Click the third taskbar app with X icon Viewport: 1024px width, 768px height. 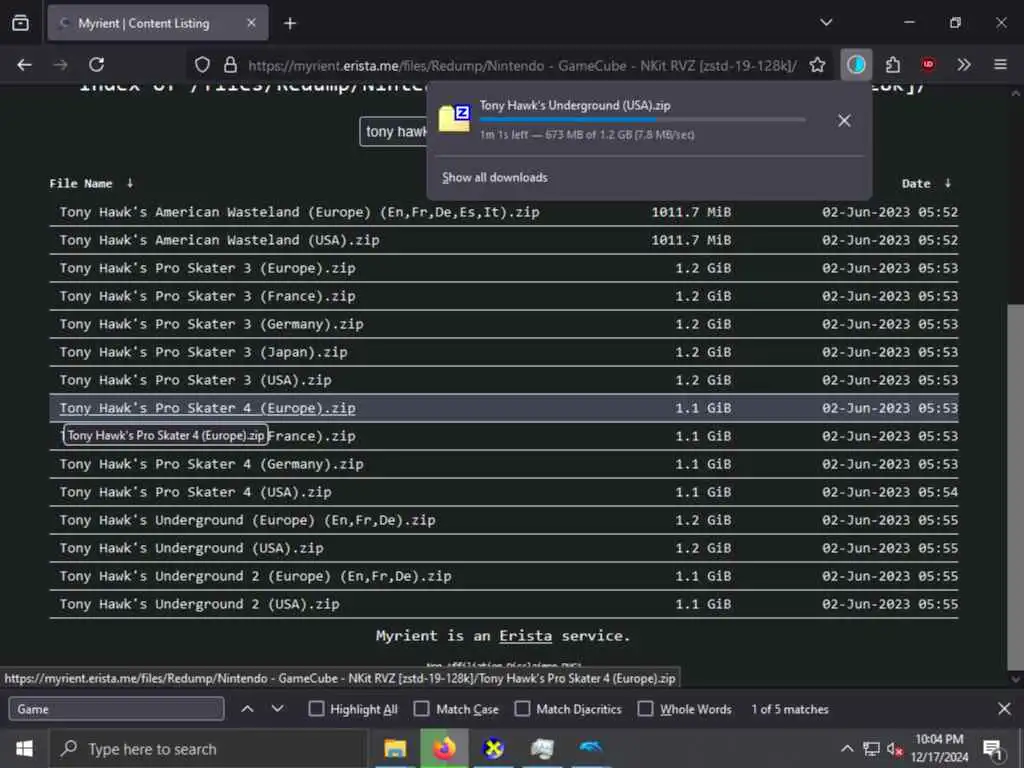tap(493, 748)
